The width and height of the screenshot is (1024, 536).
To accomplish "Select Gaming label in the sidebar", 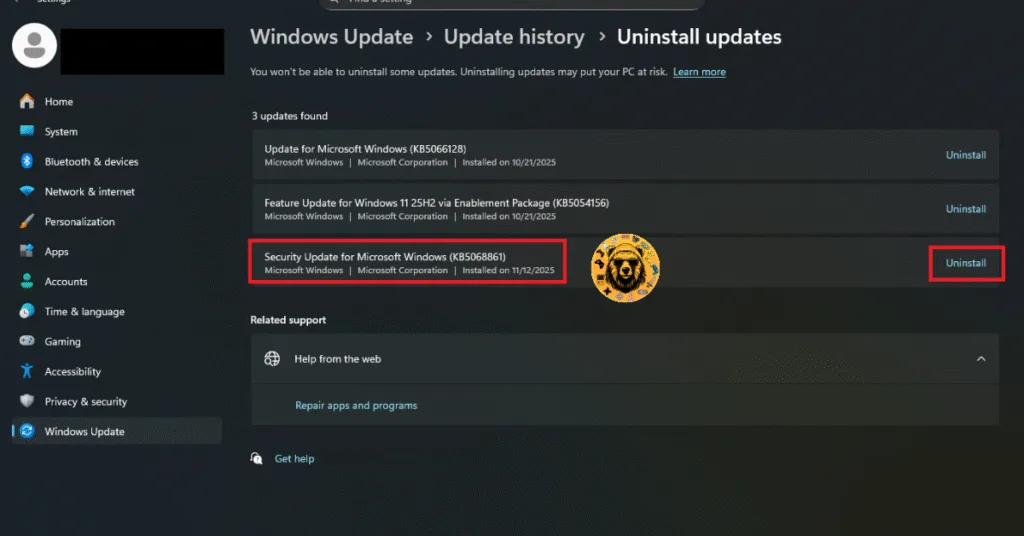I will [x=63, y=342].
